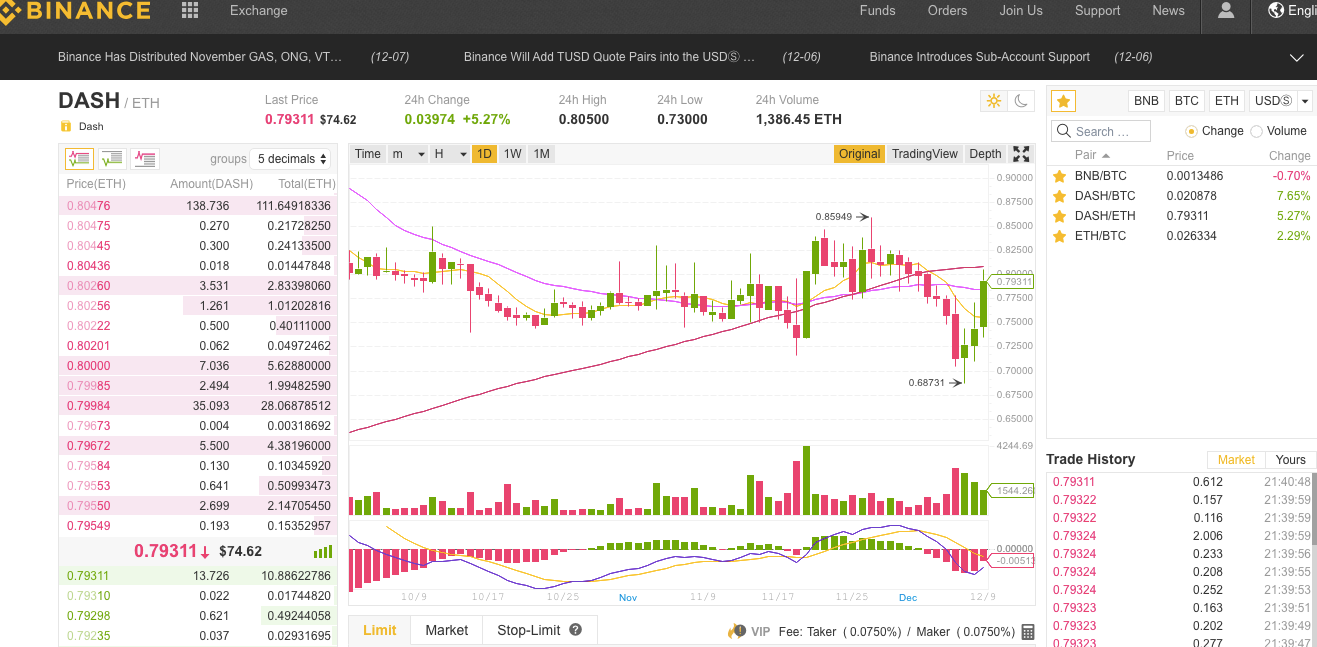The height and width of the screenshot is (647, 1317).
Task: Select the Change radio button
Action: click(1190, 131)
